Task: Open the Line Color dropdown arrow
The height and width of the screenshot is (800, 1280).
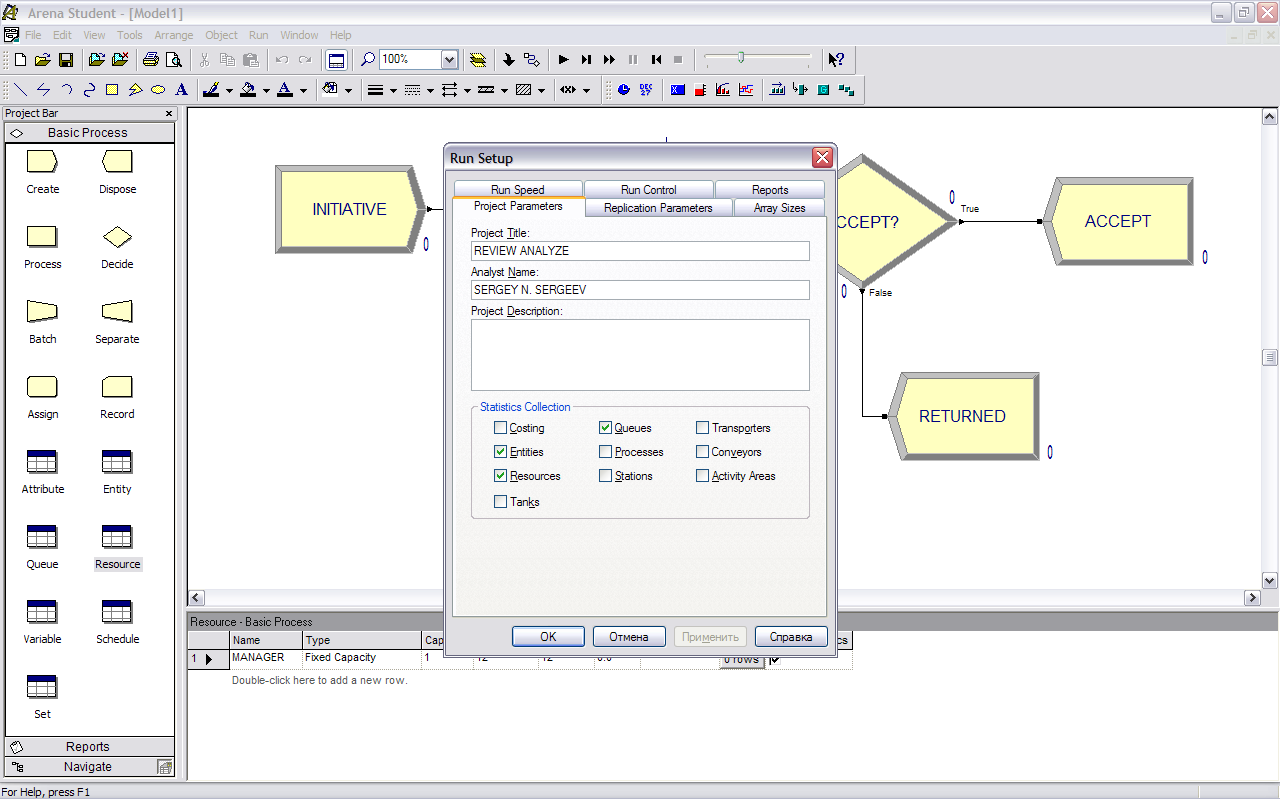Action: tap(229, 90)
